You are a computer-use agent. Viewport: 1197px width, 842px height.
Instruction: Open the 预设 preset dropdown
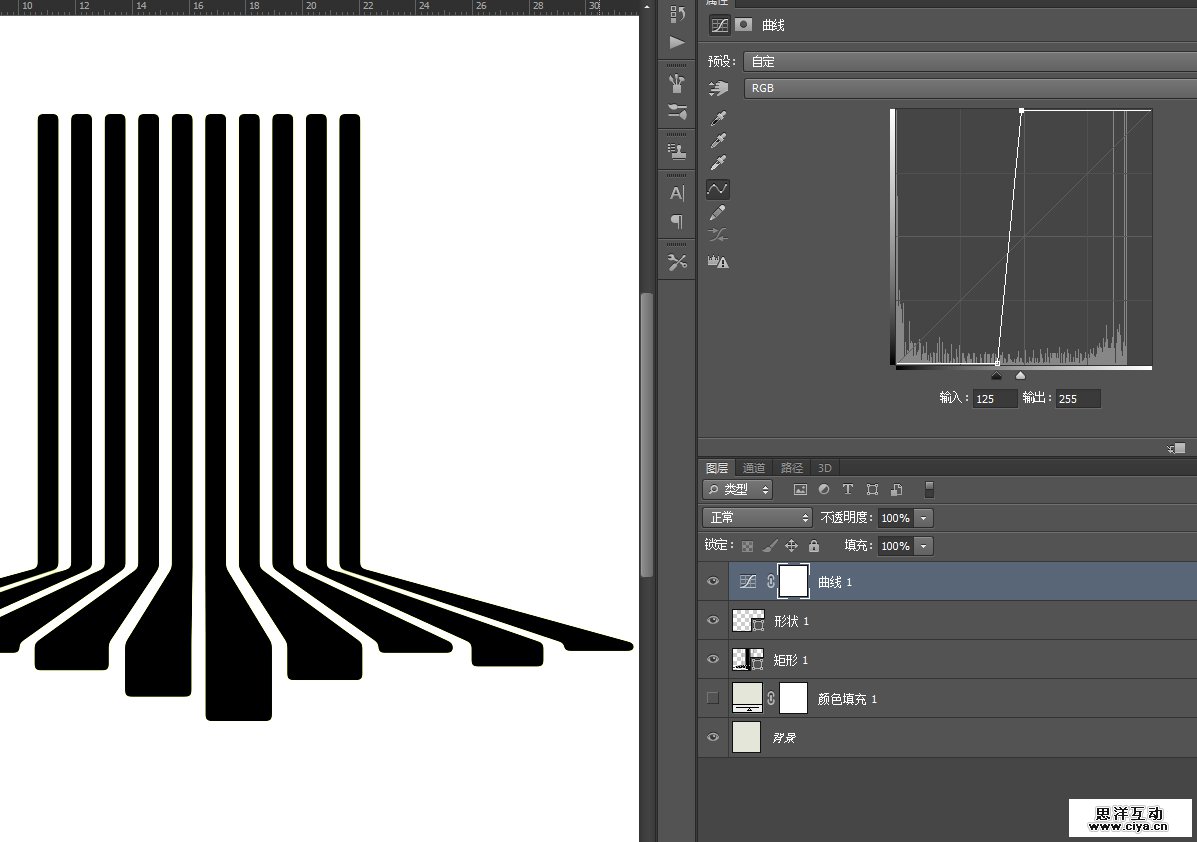(968, 62)
